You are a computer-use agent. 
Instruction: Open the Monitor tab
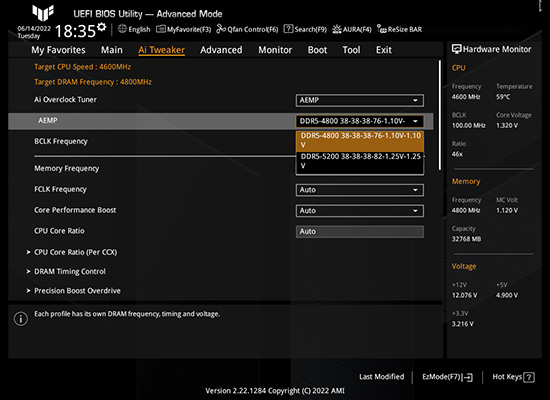click(x=275, y=50)
